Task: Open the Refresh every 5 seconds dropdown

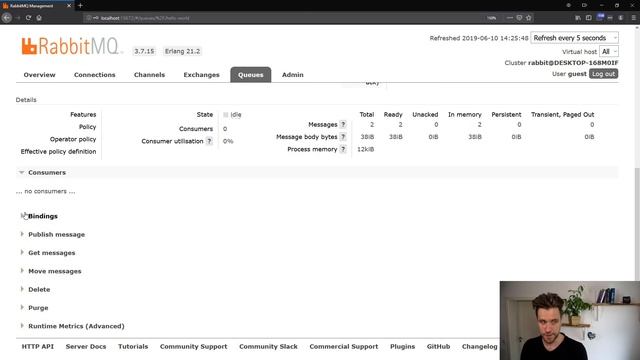Action: 574,38
